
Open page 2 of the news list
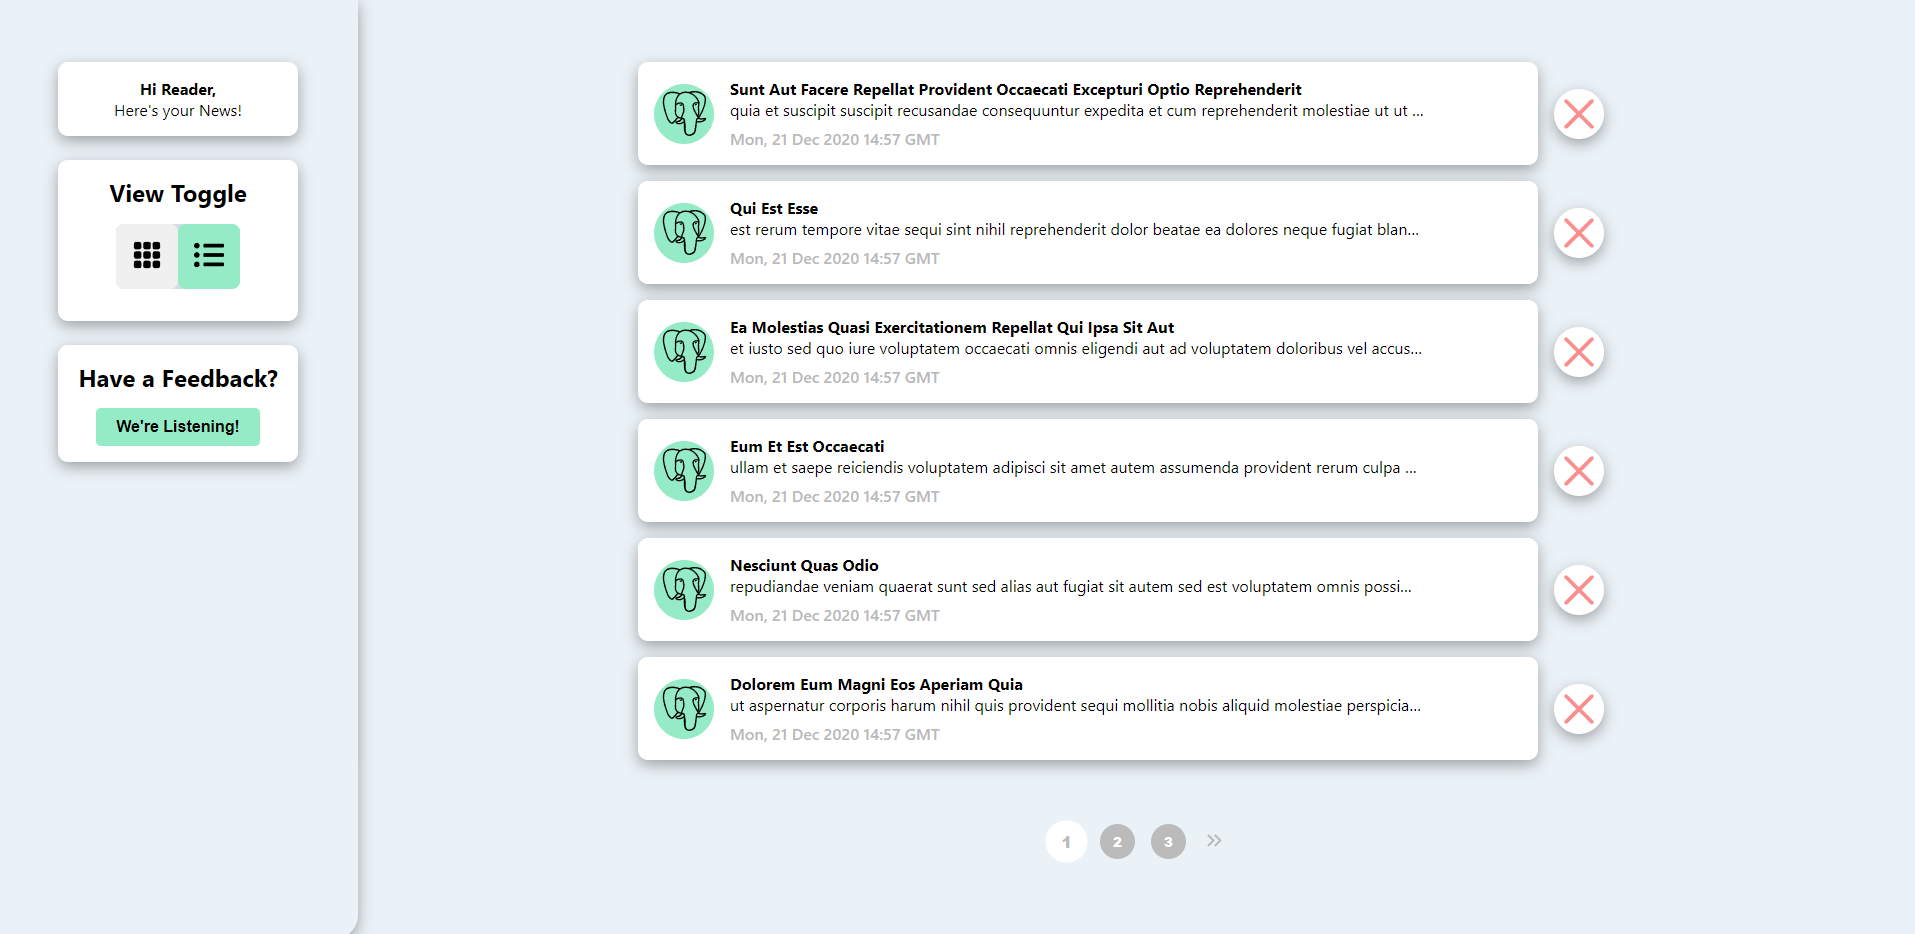point(1117,841)
